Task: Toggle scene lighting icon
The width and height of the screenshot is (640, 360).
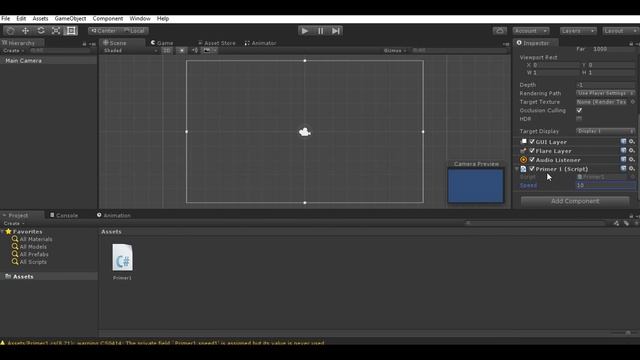Action: click(182, 51)
